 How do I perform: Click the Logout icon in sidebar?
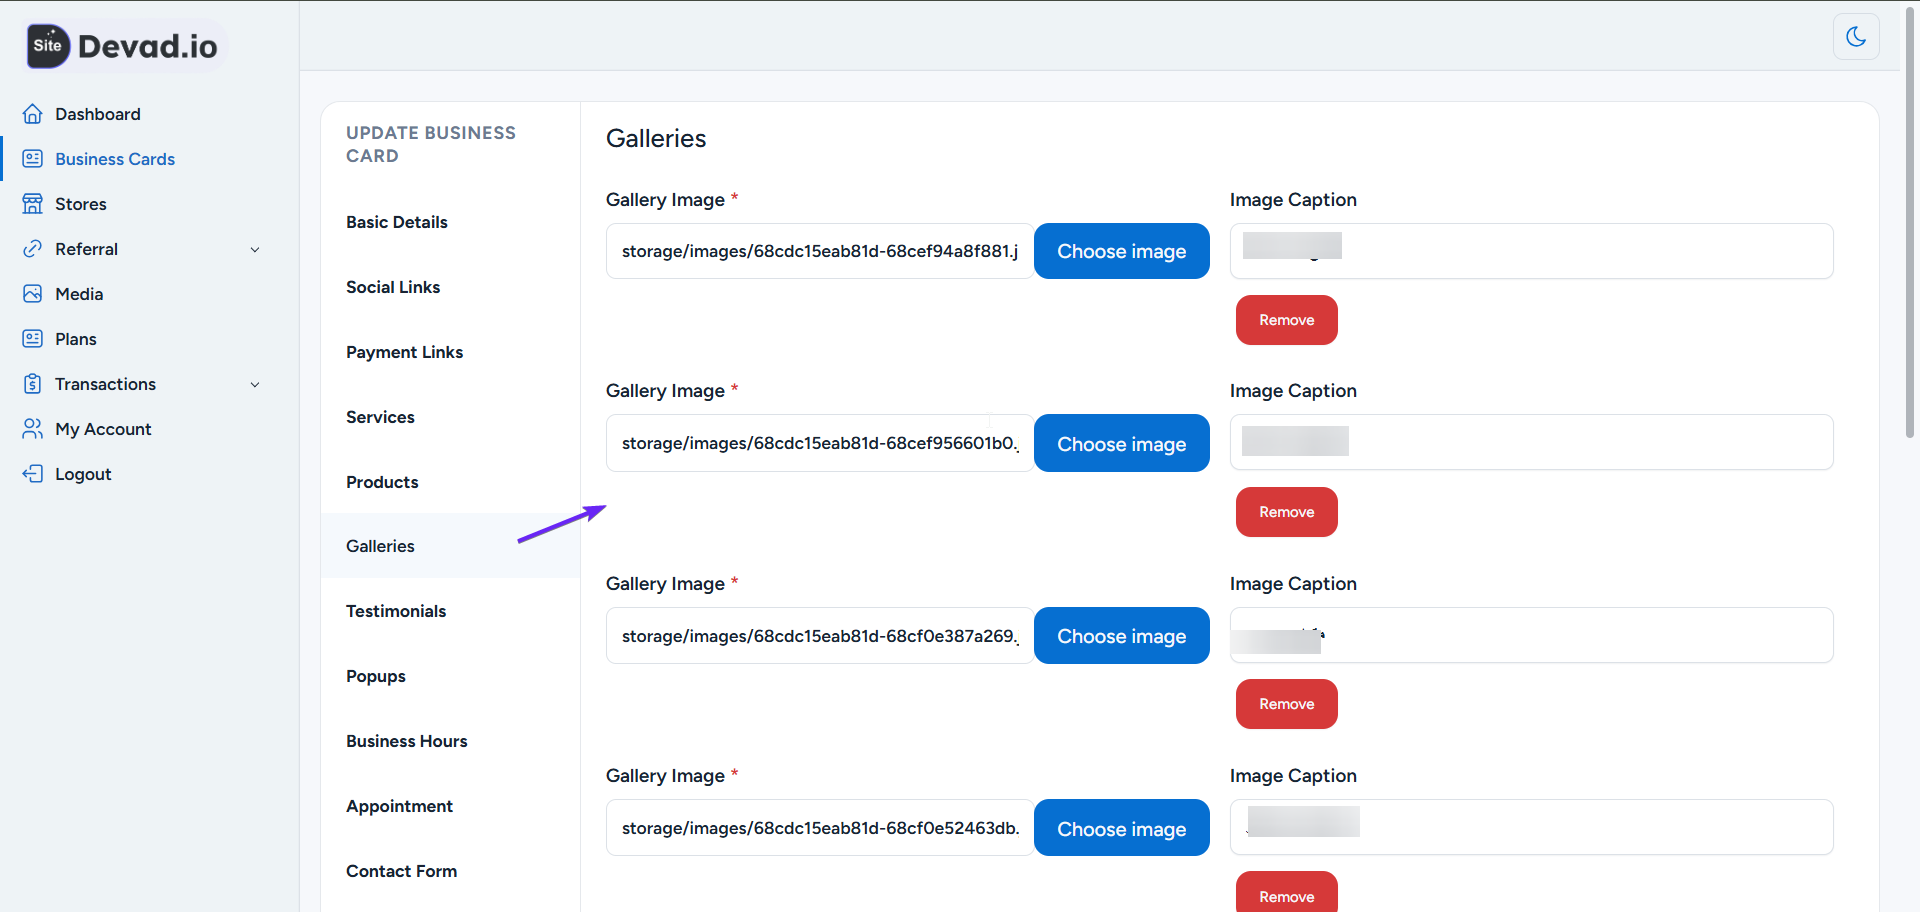coord(33,474)
